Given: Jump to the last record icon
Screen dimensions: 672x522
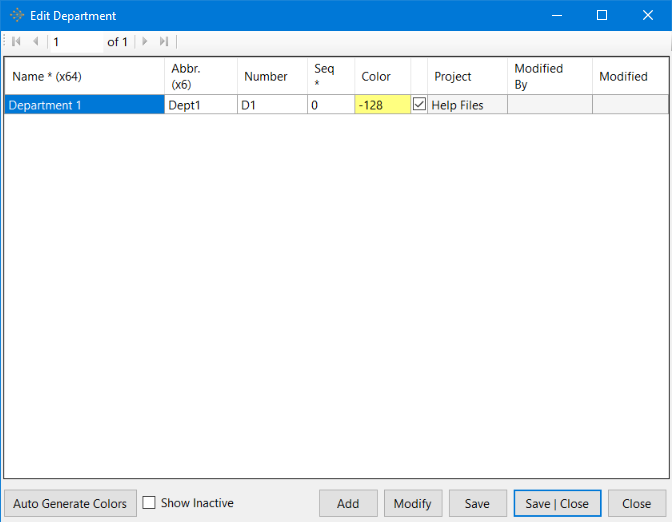Looking at the screenshot, I should click(164, 42).
